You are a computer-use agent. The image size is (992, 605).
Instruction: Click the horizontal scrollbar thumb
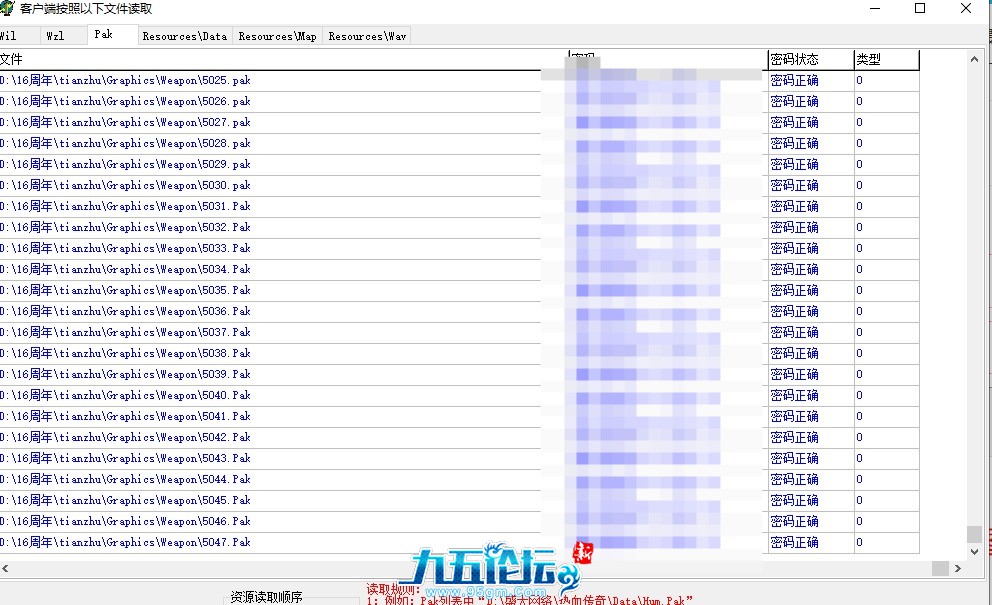click(940, 568)
